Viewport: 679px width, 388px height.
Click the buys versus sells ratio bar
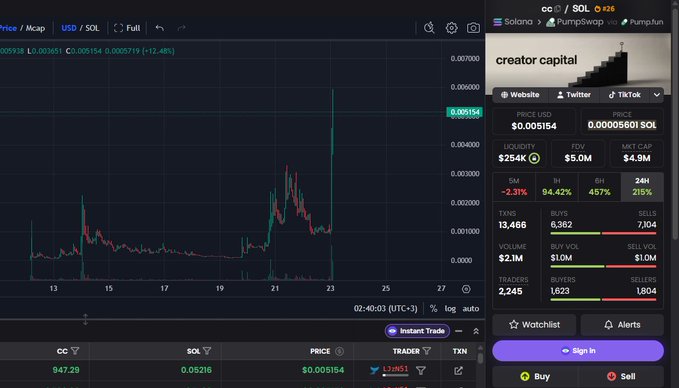[x=603, y=233]
